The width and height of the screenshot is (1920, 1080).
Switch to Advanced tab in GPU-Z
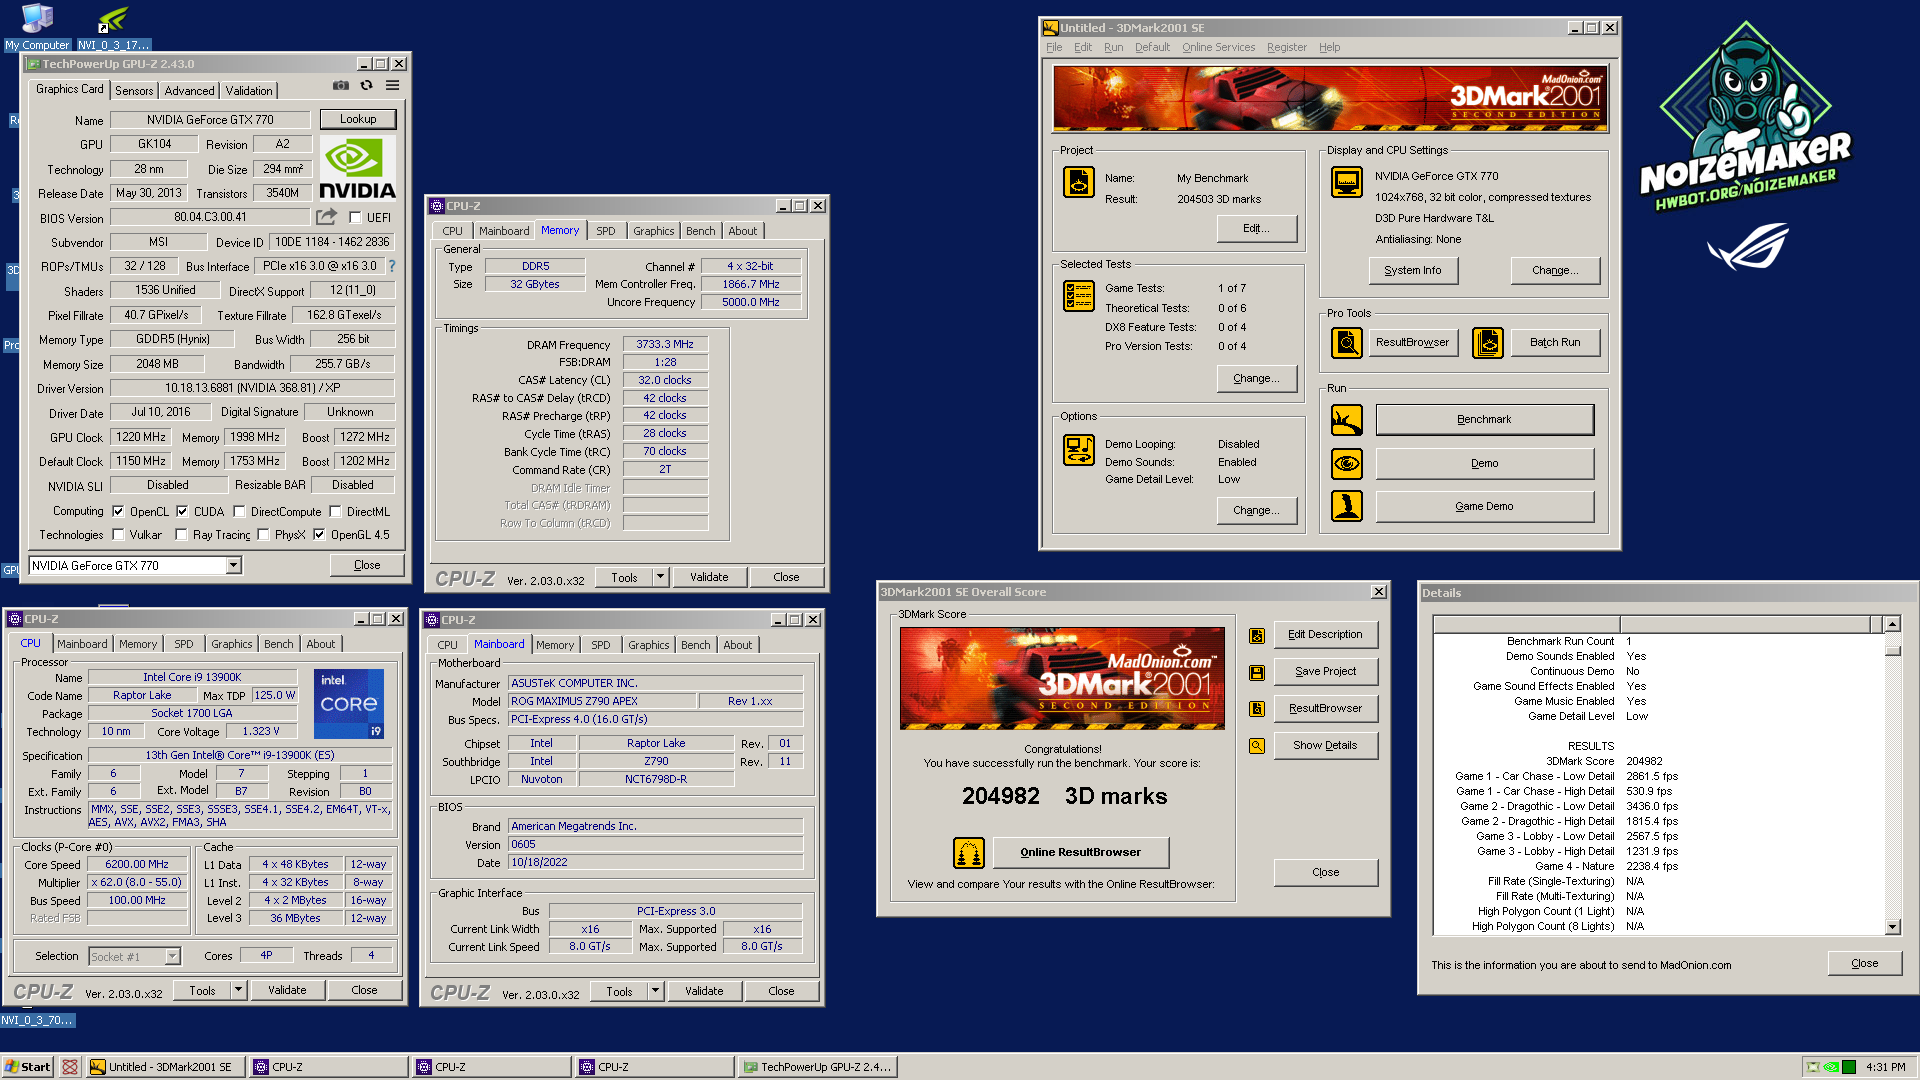click(x=189, y=90)
